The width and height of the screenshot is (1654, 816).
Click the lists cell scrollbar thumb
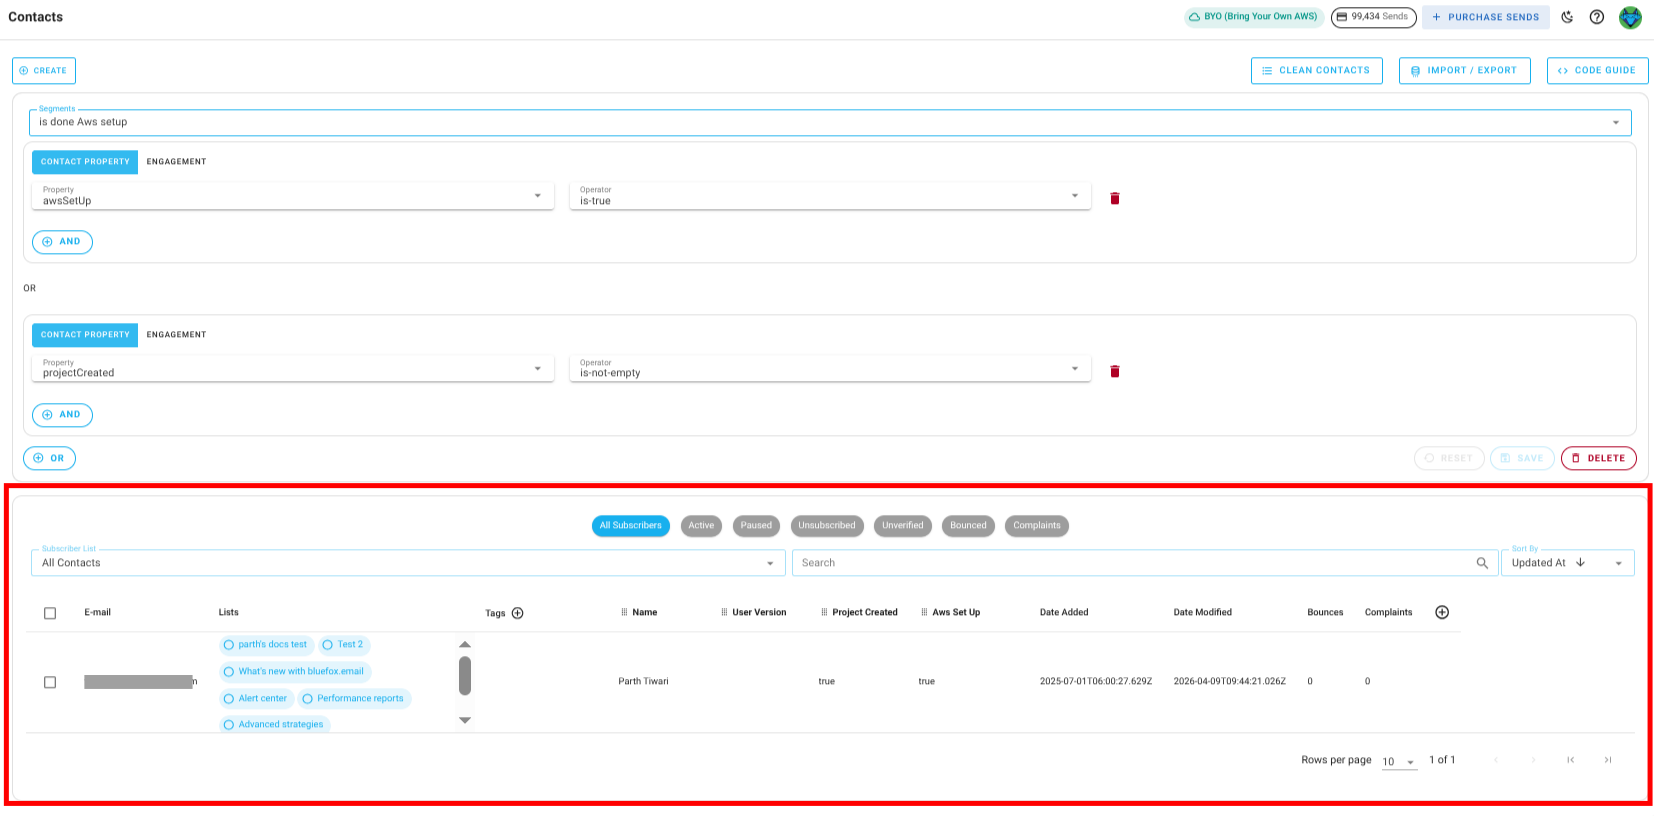pyautogui.click(x=465, y=675)
